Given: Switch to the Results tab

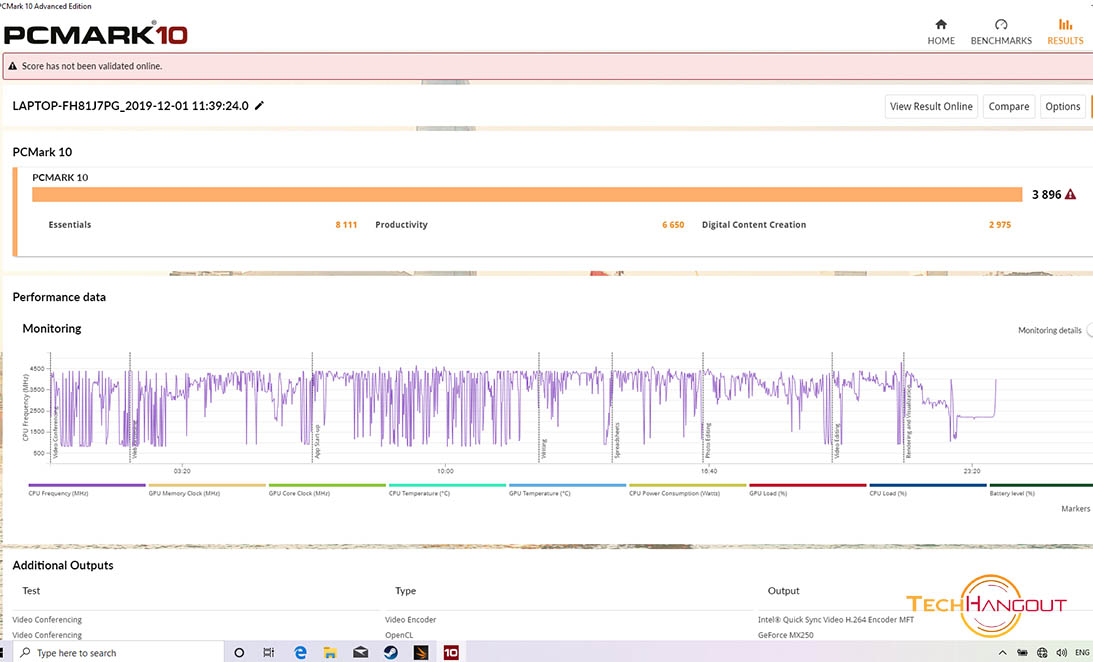Looking at the screenshot, I should point(1065,32).
